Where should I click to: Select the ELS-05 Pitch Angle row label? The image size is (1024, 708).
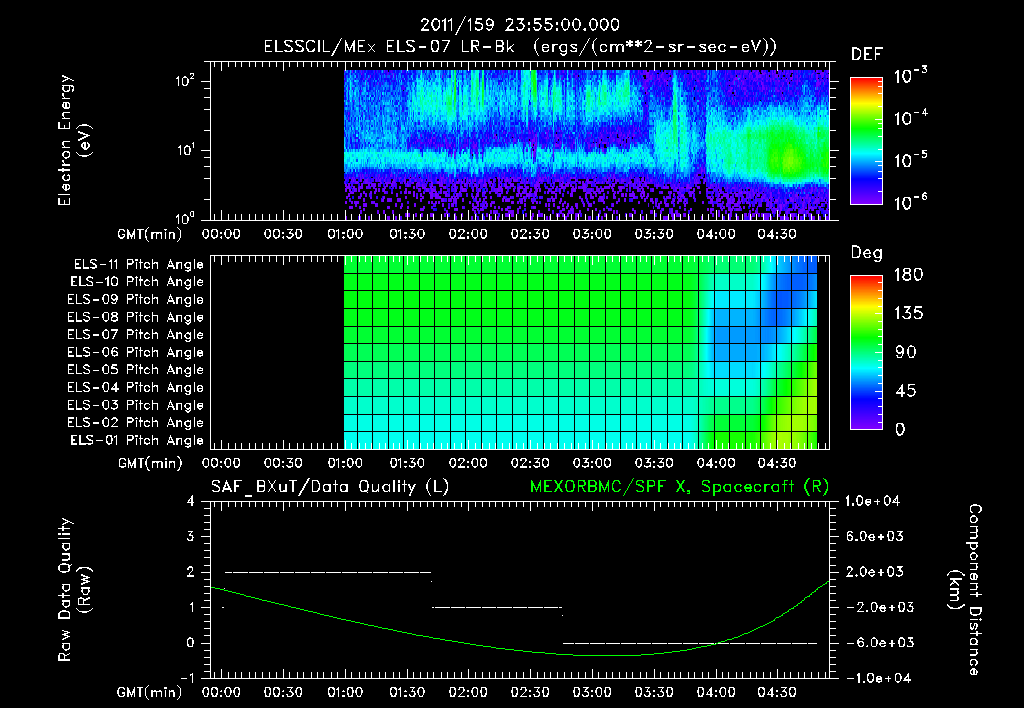pos(136,370)
